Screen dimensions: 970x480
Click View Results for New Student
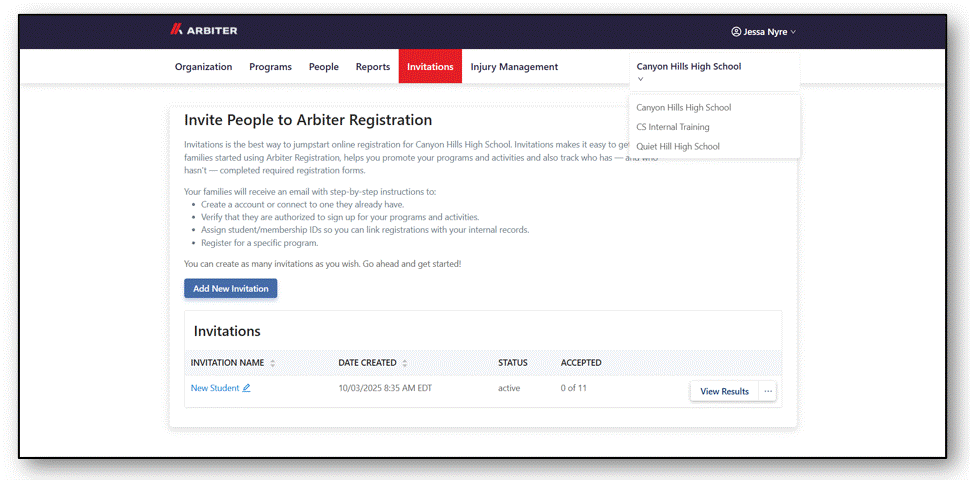tap(724, 391)
